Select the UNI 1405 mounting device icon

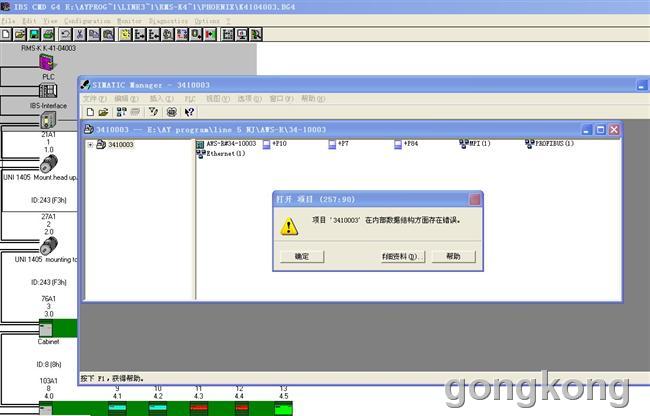pyautogui.click(x=49, y=245)
